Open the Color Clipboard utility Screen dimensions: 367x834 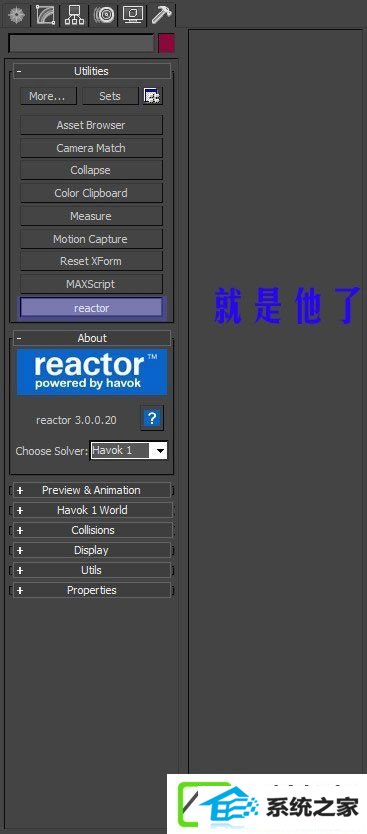coord(91,193)
